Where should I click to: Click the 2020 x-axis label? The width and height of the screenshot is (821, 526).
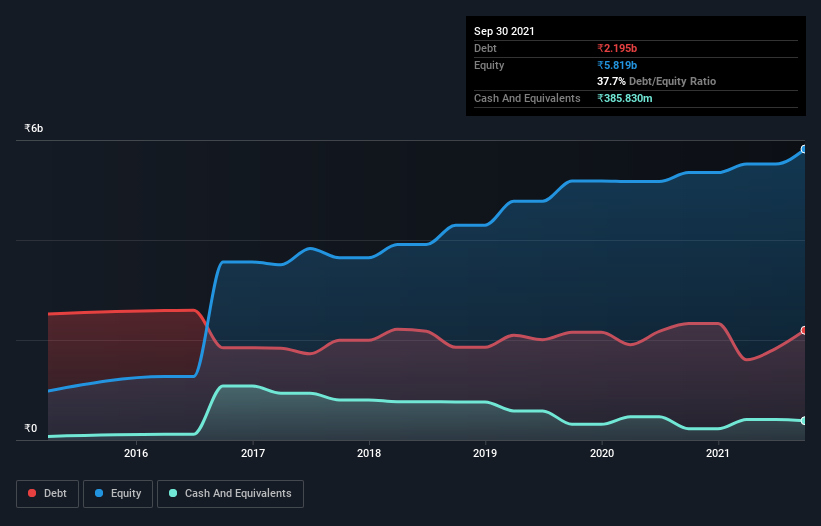pos(602,453)
